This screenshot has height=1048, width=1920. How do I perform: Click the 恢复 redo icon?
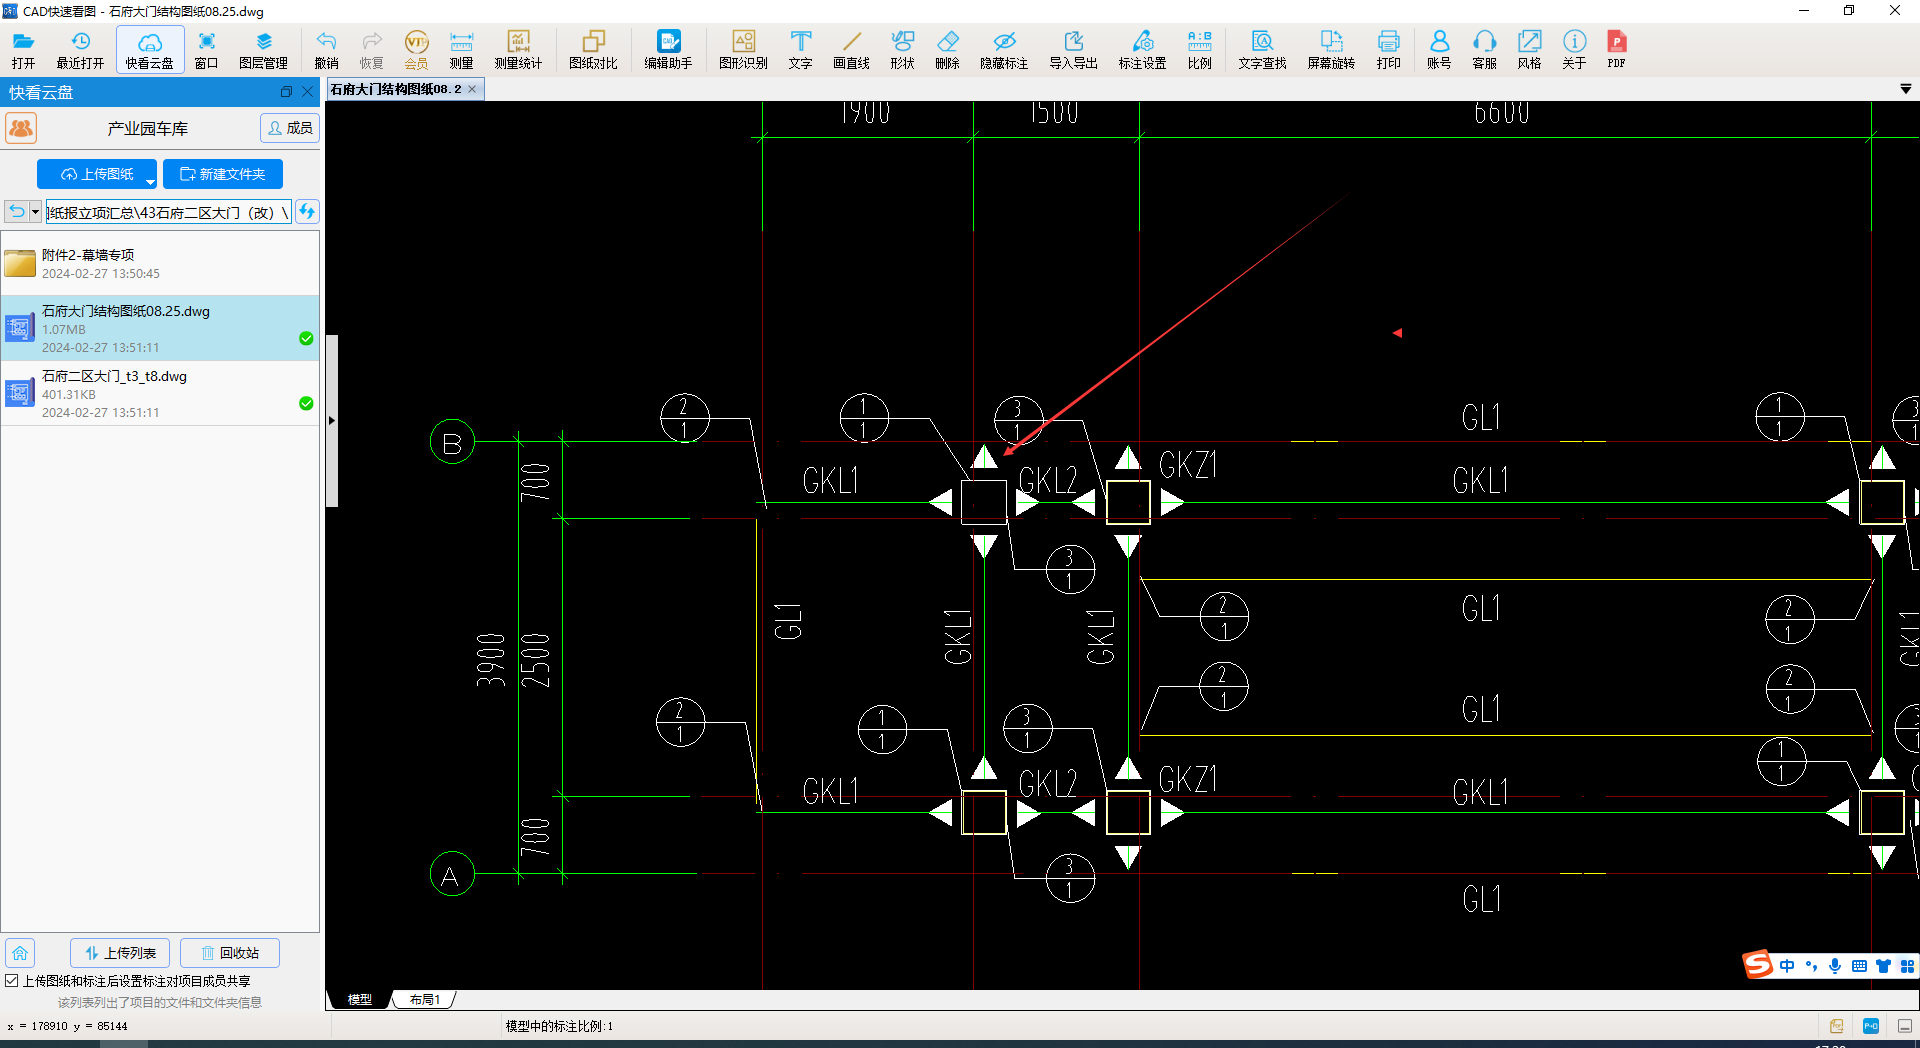coord(371,49)
